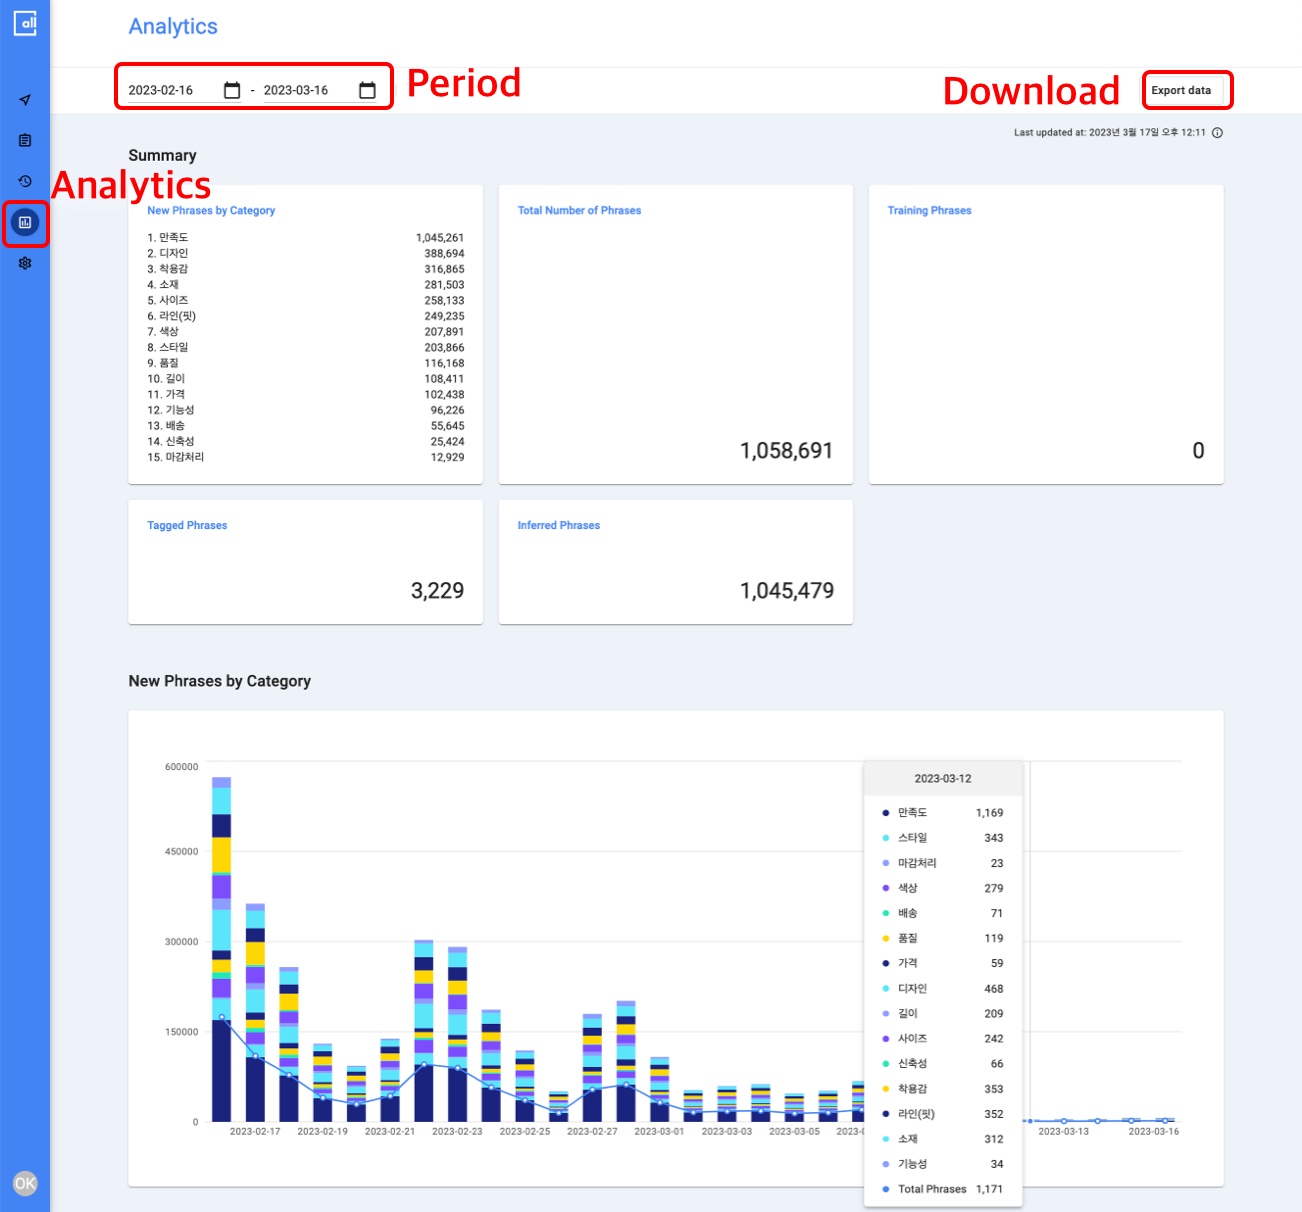Open Settings via the sidebar gear icon

pyautogui.click(x=25, y=263)
